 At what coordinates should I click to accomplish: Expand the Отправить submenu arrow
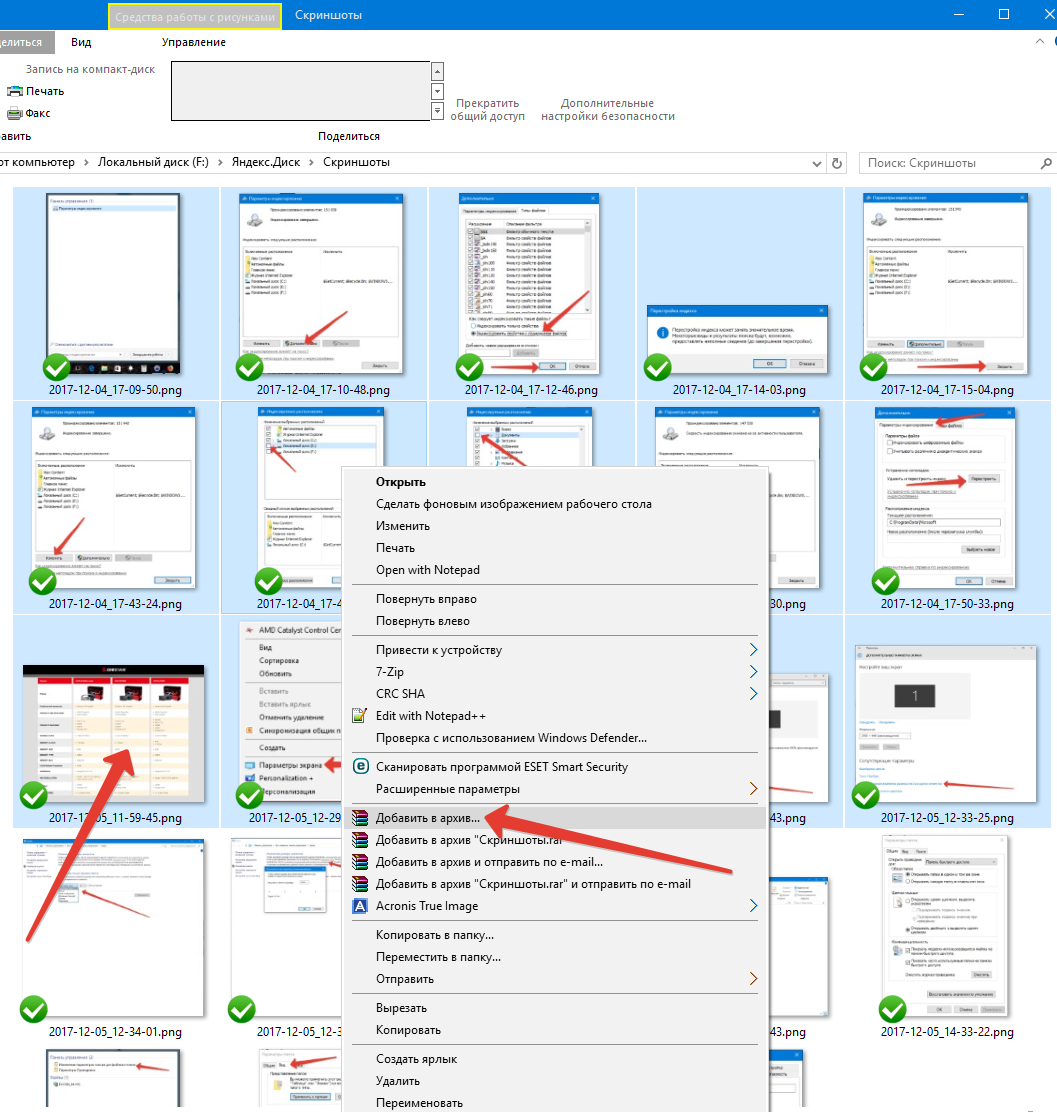pyautogui.click(x=753, y=979)
